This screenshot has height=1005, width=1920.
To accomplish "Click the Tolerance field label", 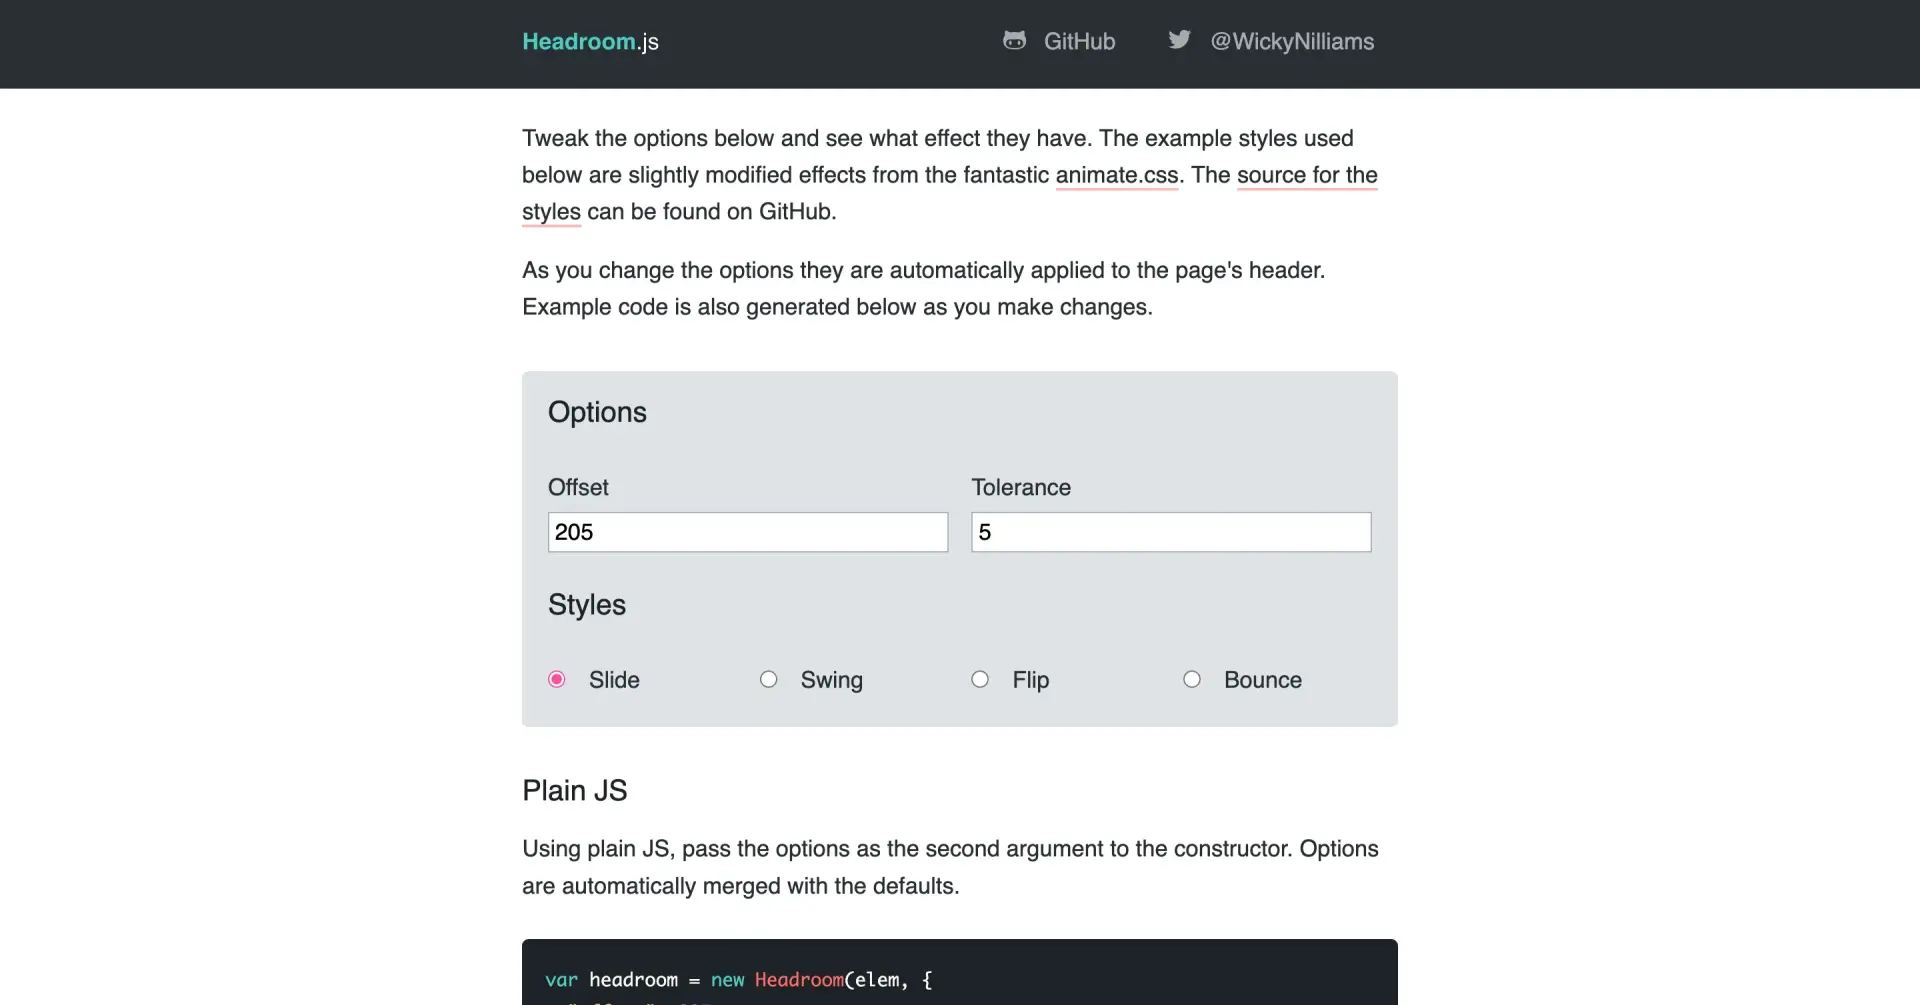I will point(1021,488).
